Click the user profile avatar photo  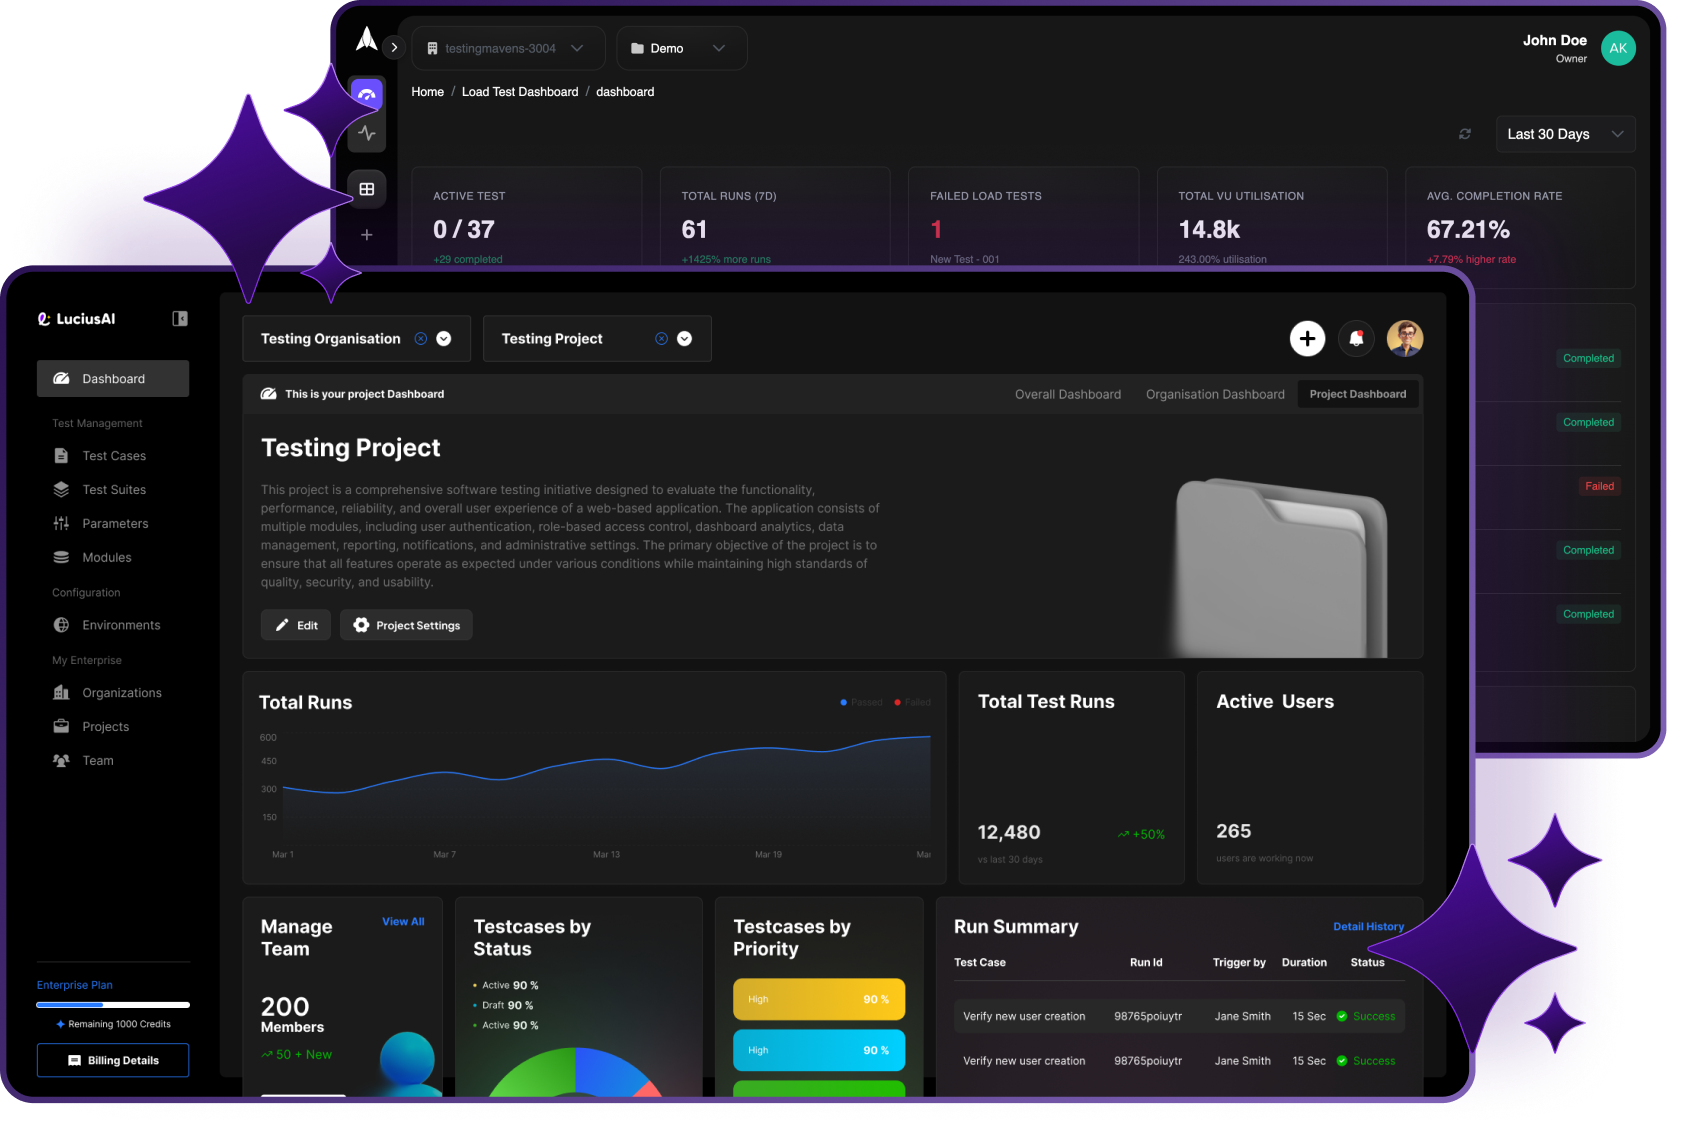(1405, 339)
